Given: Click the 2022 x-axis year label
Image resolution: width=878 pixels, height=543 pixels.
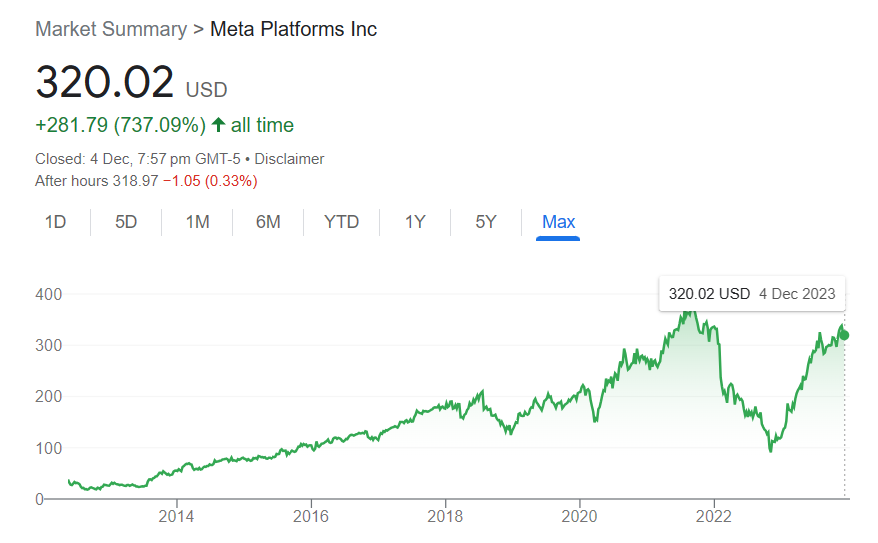Looking at the screenshot, I should point(714,517).
